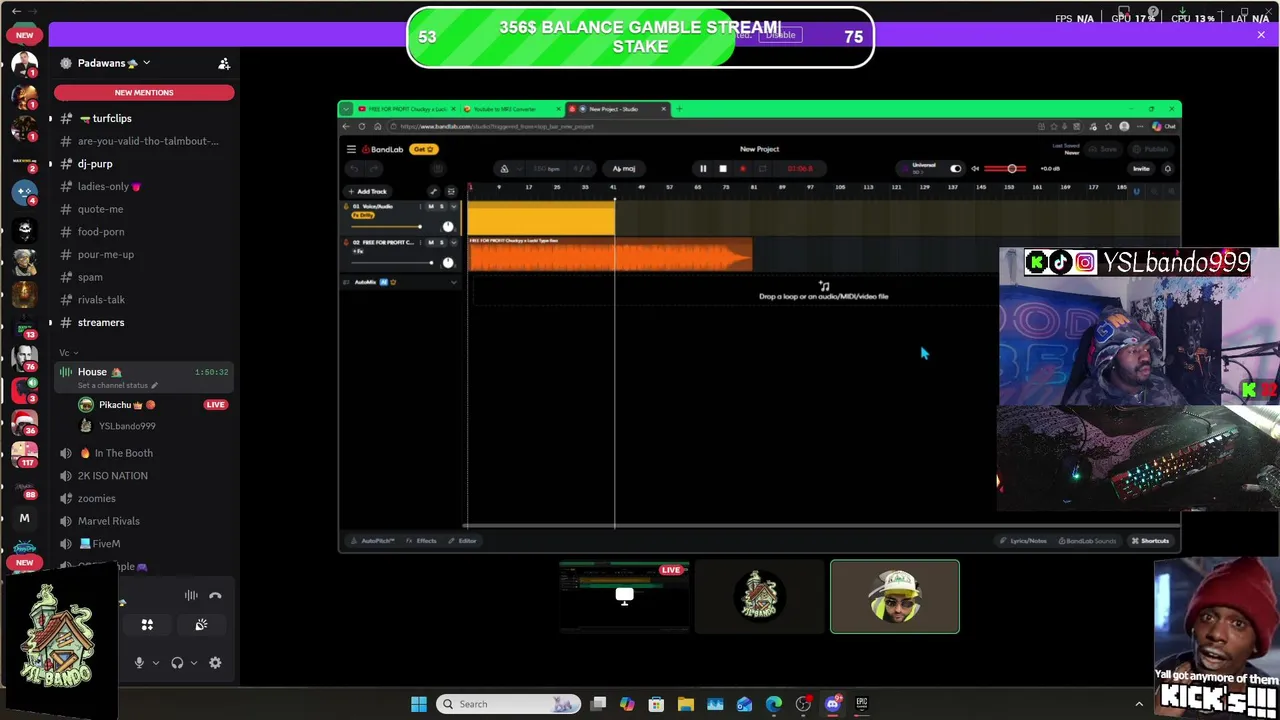The image size is (1280, 720).
Task: Show hidden system tray icons
Action: coord(1138,704)
